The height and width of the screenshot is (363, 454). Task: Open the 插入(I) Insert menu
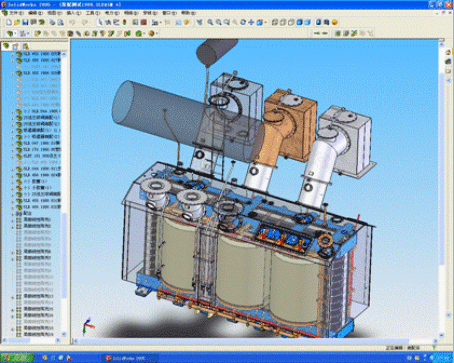point(74,13)
